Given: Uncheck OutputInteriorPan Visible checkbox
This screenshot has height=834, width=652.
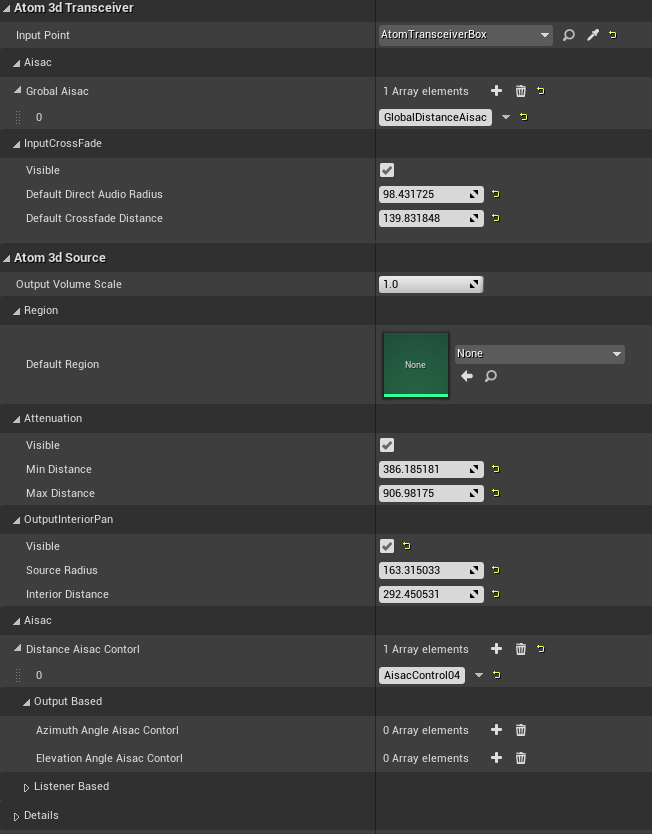Looking at the screenshot, I should (387, 546).
